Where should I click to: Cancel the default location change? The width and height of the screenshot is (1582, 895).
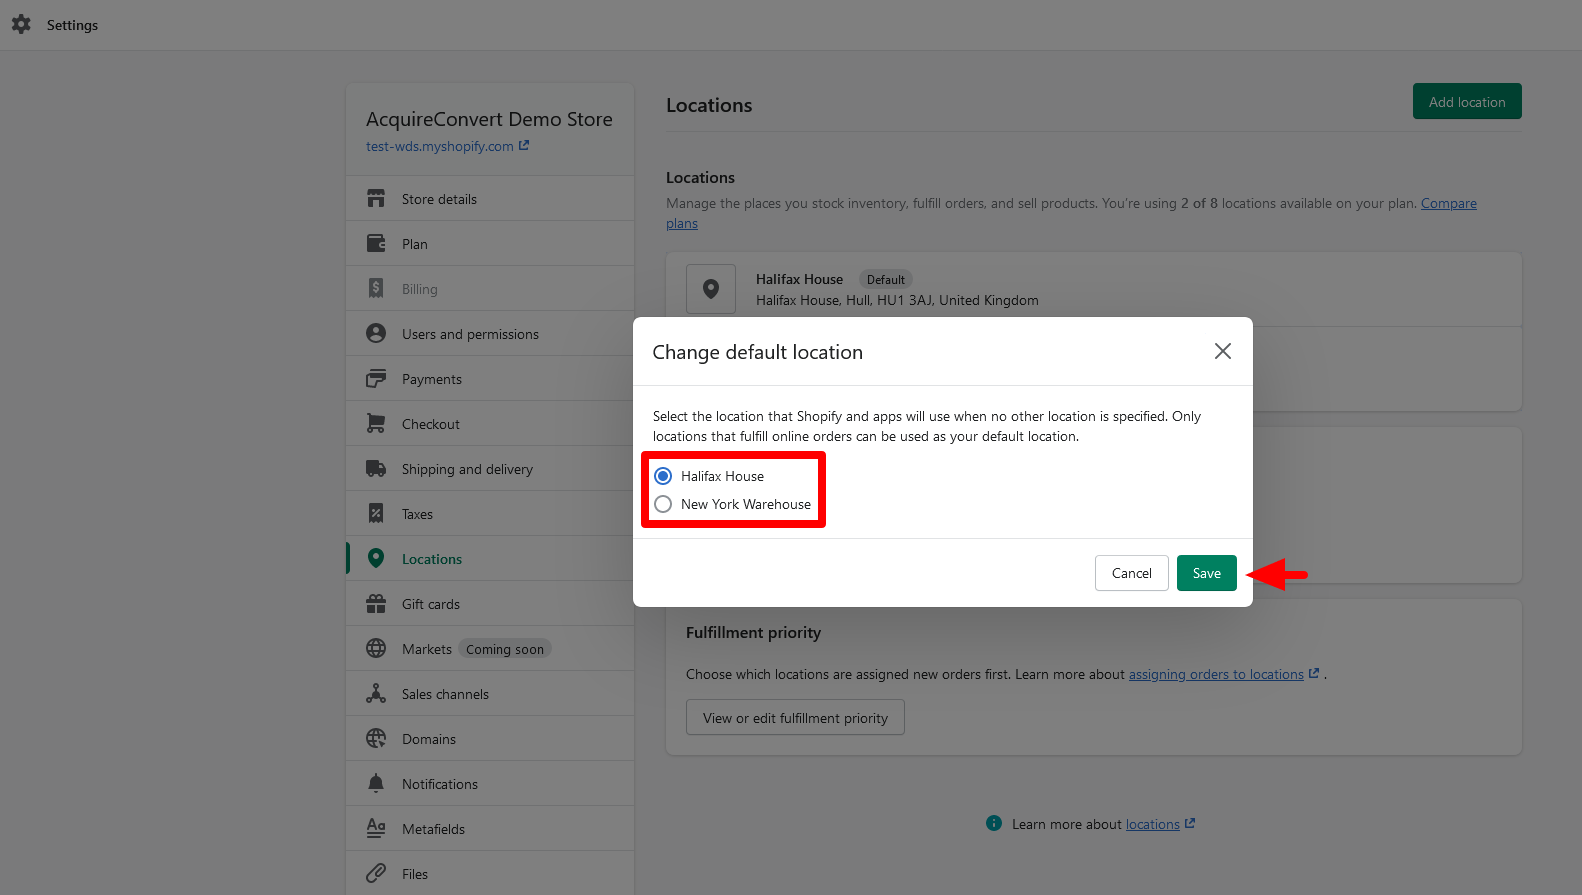pos(1131,573)
